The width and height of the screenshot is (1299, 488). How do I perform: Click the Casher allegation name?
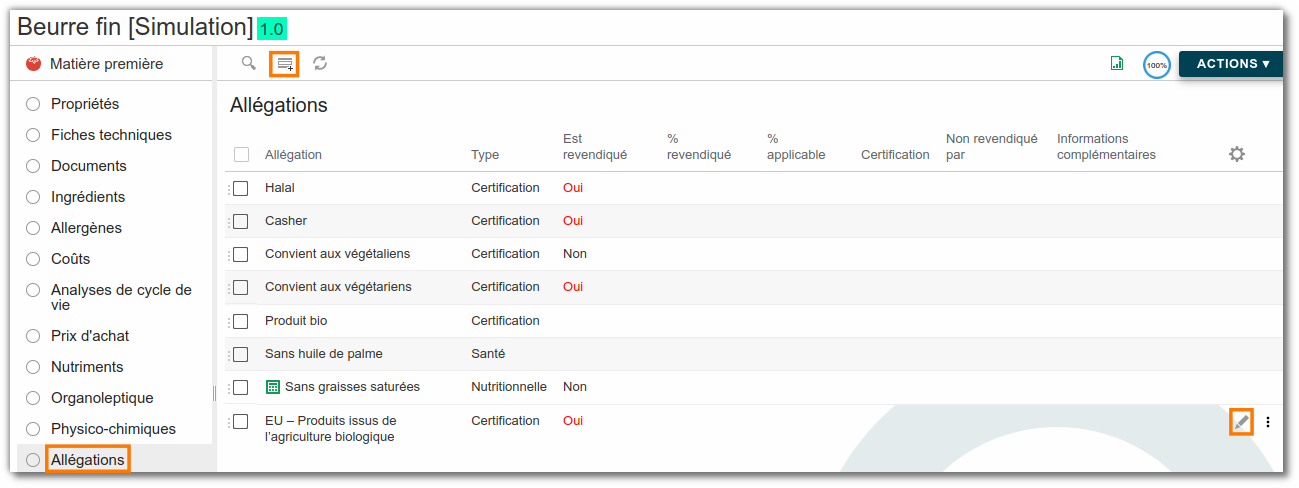click(286, 221)
